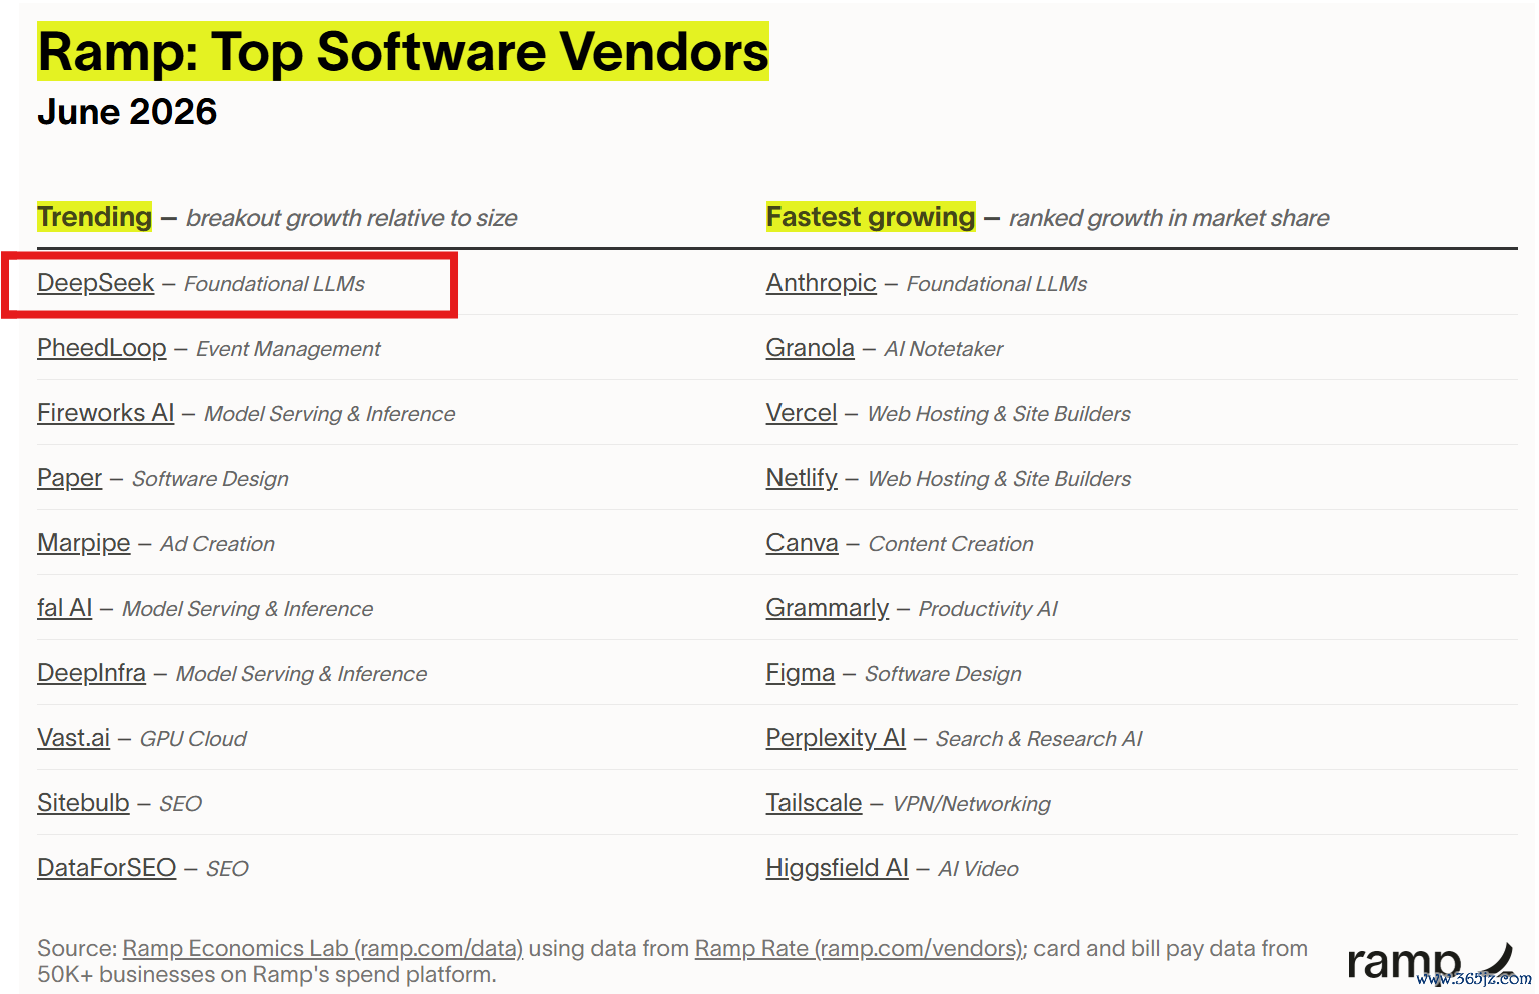Screen dimensions: 1539x994
Task: Click the Ramp logo in the corner
Action: coord(1430,961)
